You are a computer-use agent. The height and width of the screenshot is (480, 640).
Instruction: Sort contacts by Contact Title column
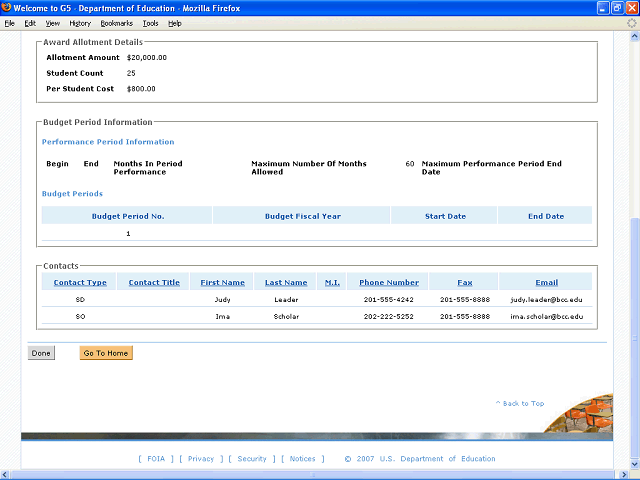[x=154, y=283]
